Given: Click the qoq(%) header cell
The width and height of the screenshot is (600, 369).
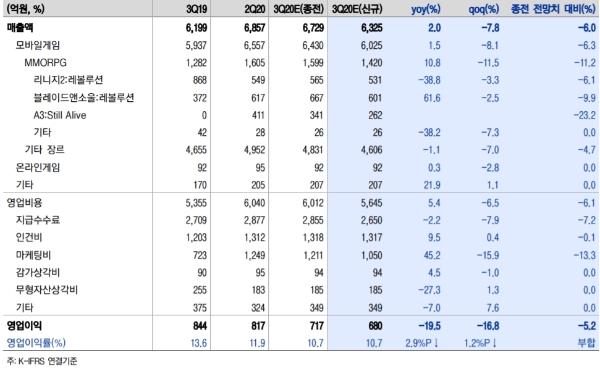Looking at the screenshot, I should click(484, 9).
